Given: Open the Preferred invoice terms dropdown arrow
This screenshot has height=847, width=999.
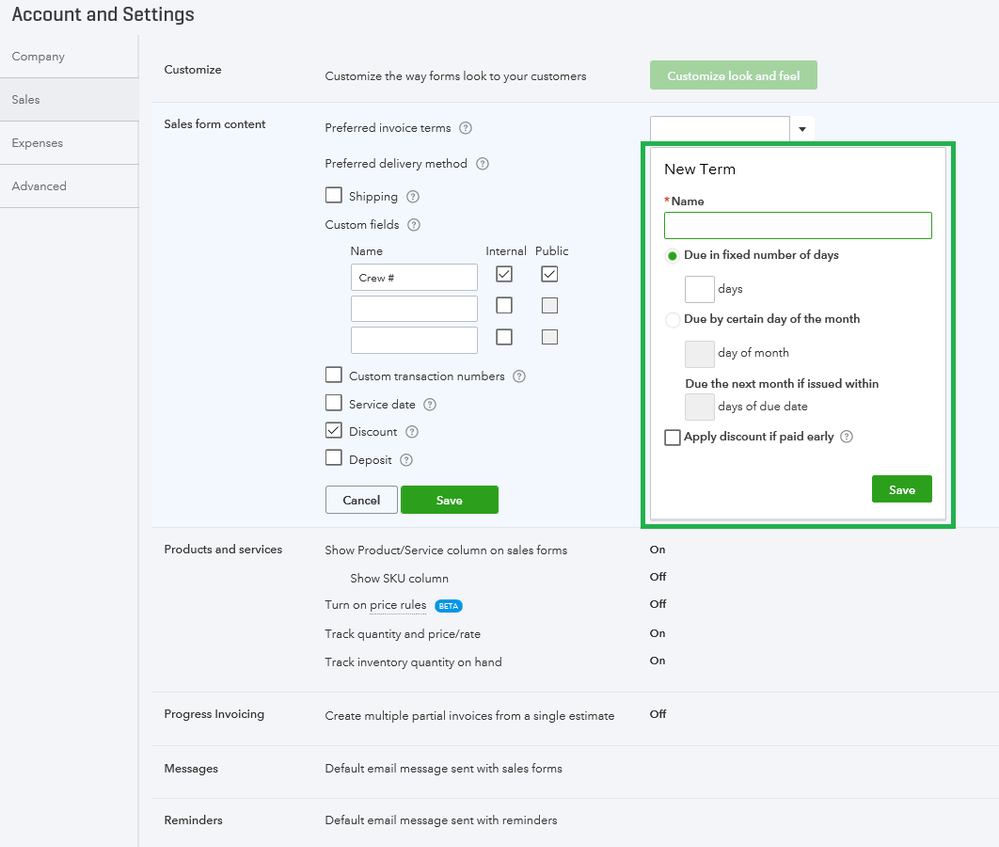Looking at the screenshot, I should (x=802, y=129).
